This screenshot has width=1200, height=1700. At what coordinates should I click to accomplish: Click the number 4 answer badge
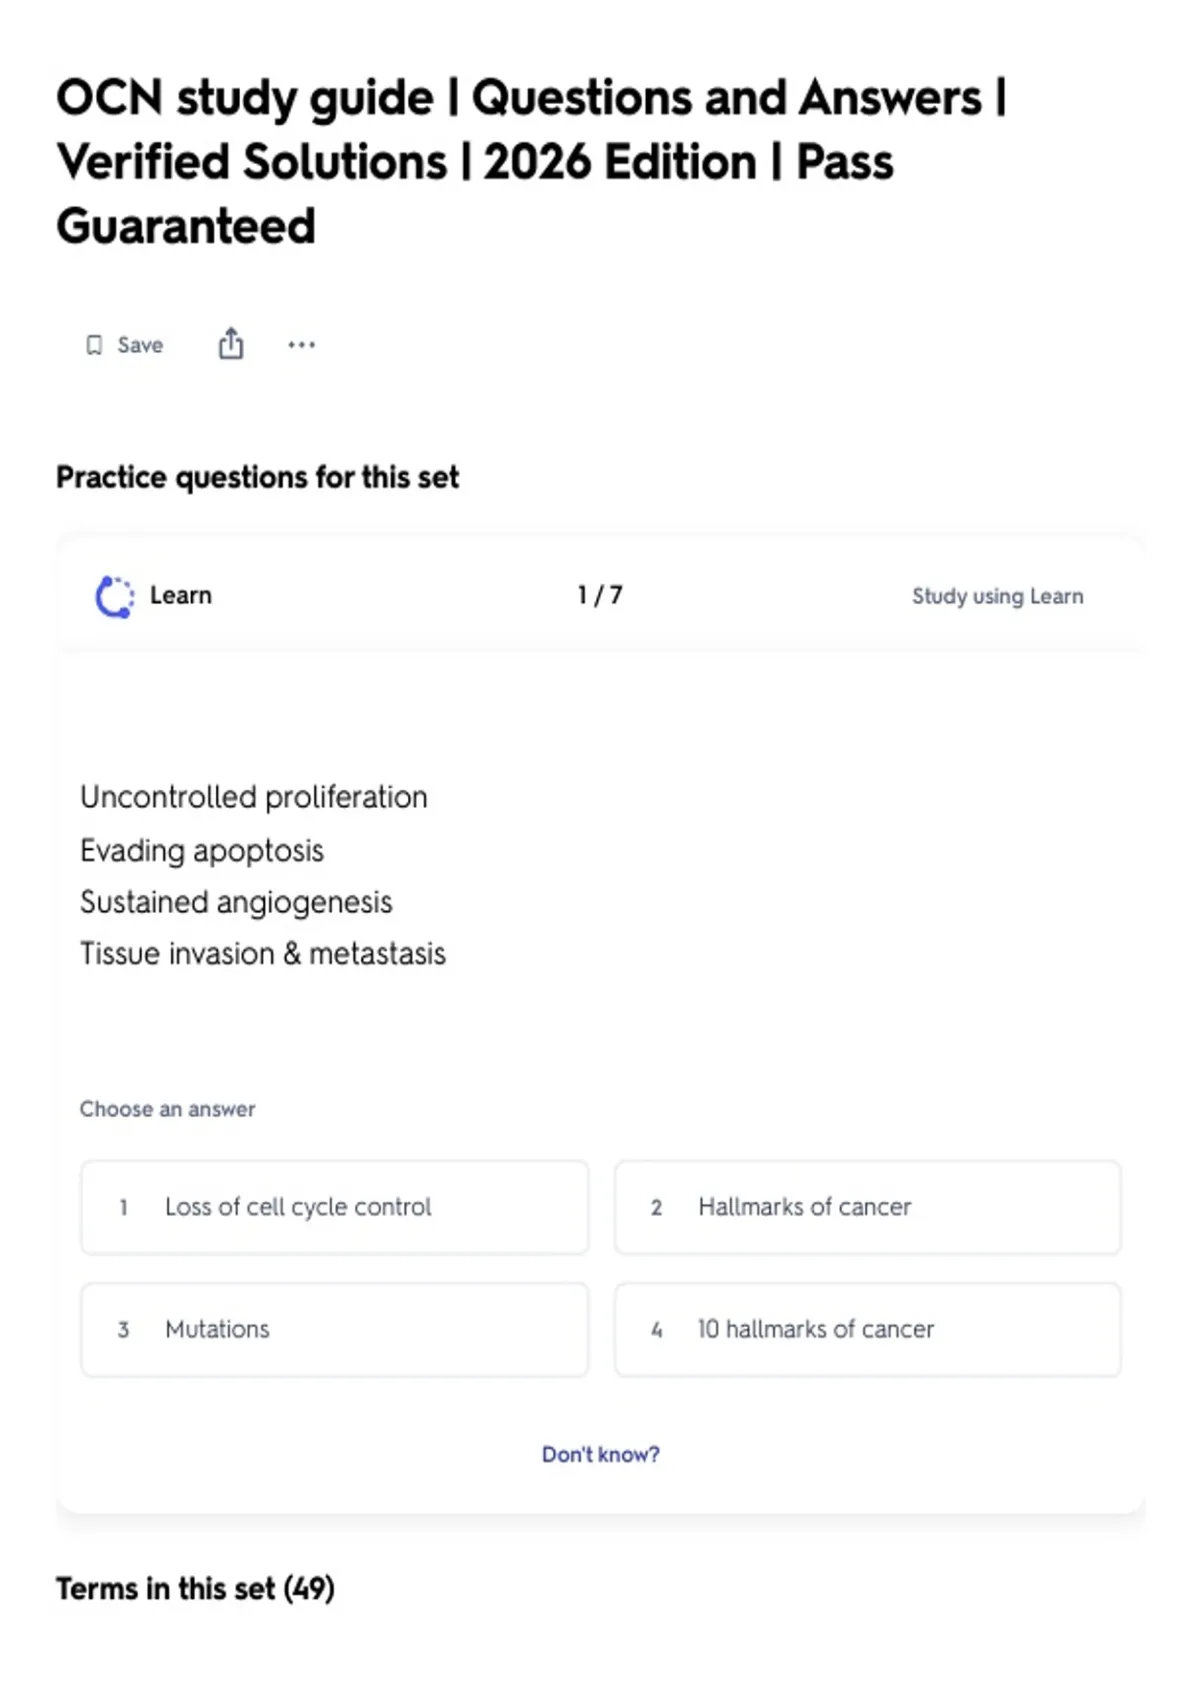[656, 1330]
